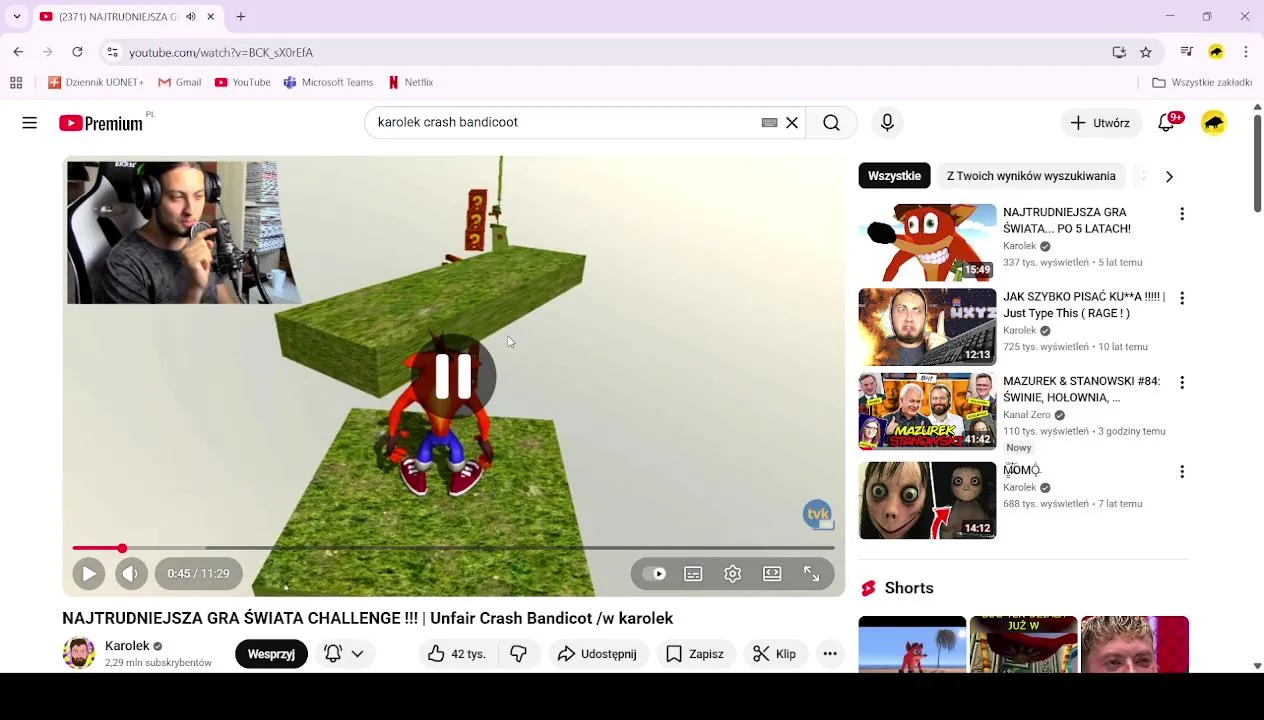The width and height of the screenshot is (1264, 720).
Task: Open Microsoft Teams bookmark
Action: coord(329,82)
